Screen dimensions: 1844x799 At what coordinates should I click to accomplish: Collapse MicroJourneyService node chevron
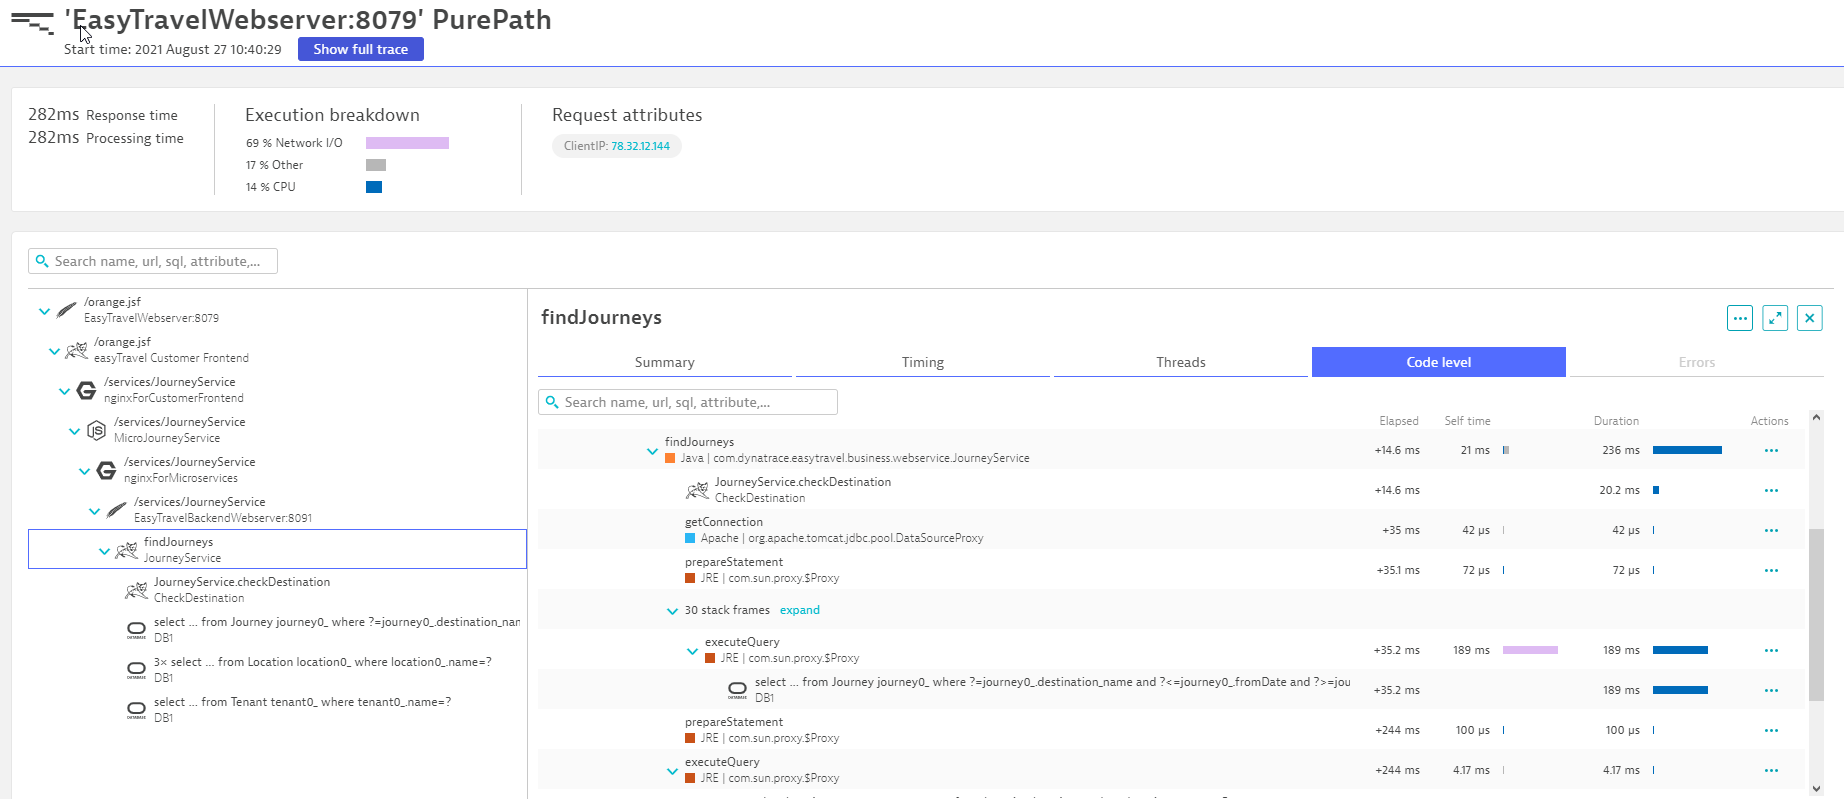(74, 431)
